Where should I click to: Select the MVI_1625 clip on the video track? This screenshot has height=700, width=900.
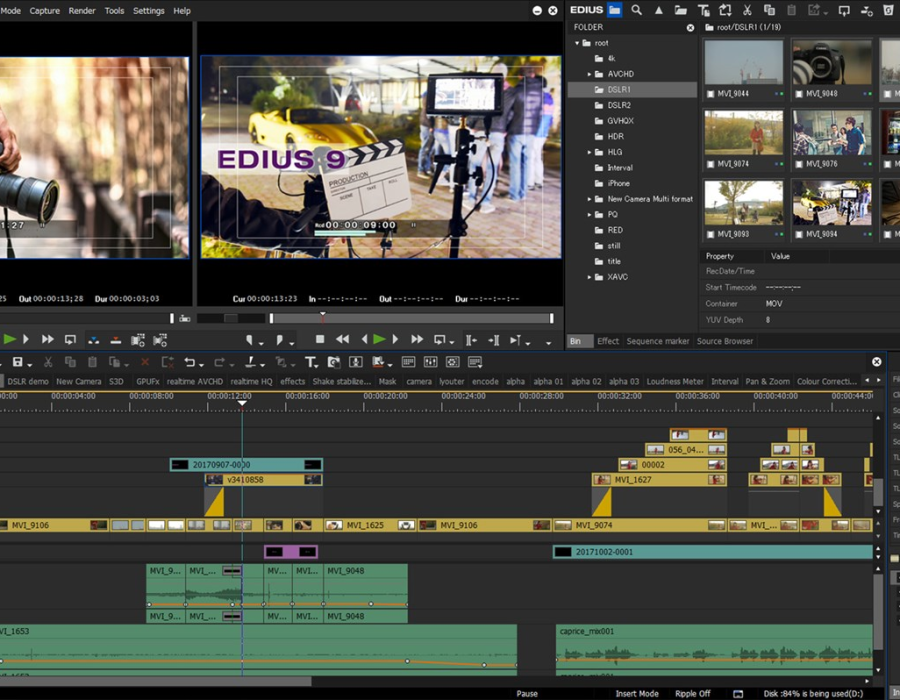(x=369, y=525)
